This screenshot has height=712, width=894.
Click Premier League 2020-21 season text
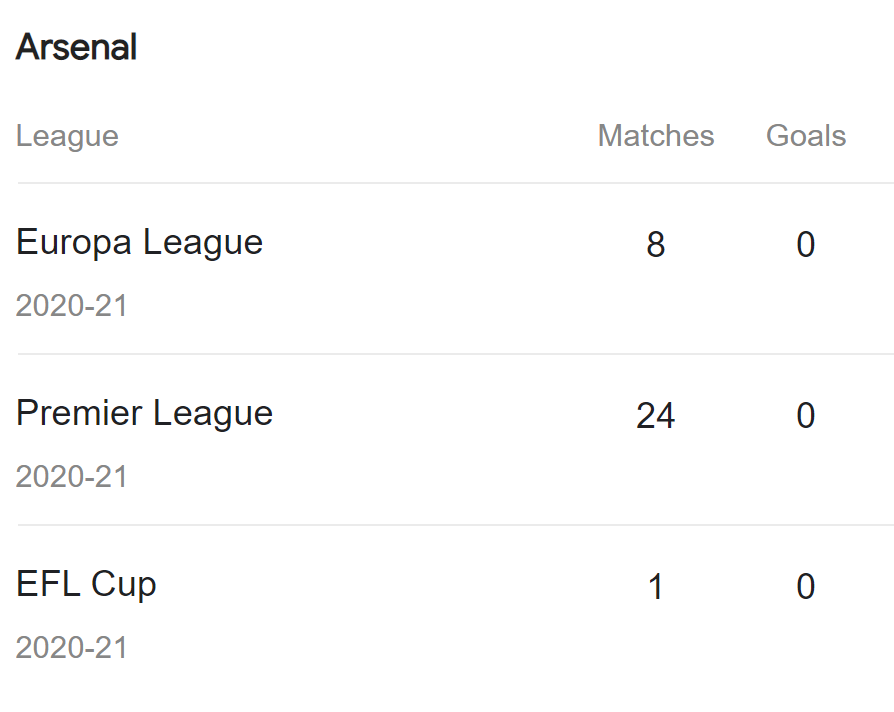(x=72, y=476)
